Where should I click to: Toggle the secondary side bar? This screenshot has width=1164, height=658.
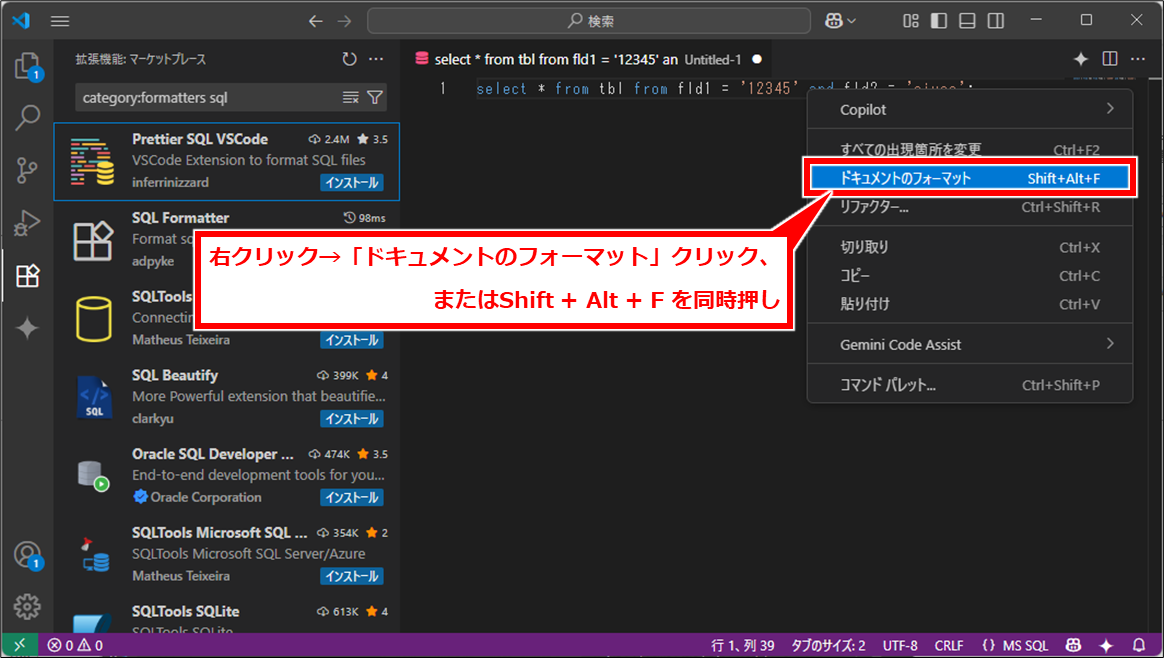[x=996, y=21]
